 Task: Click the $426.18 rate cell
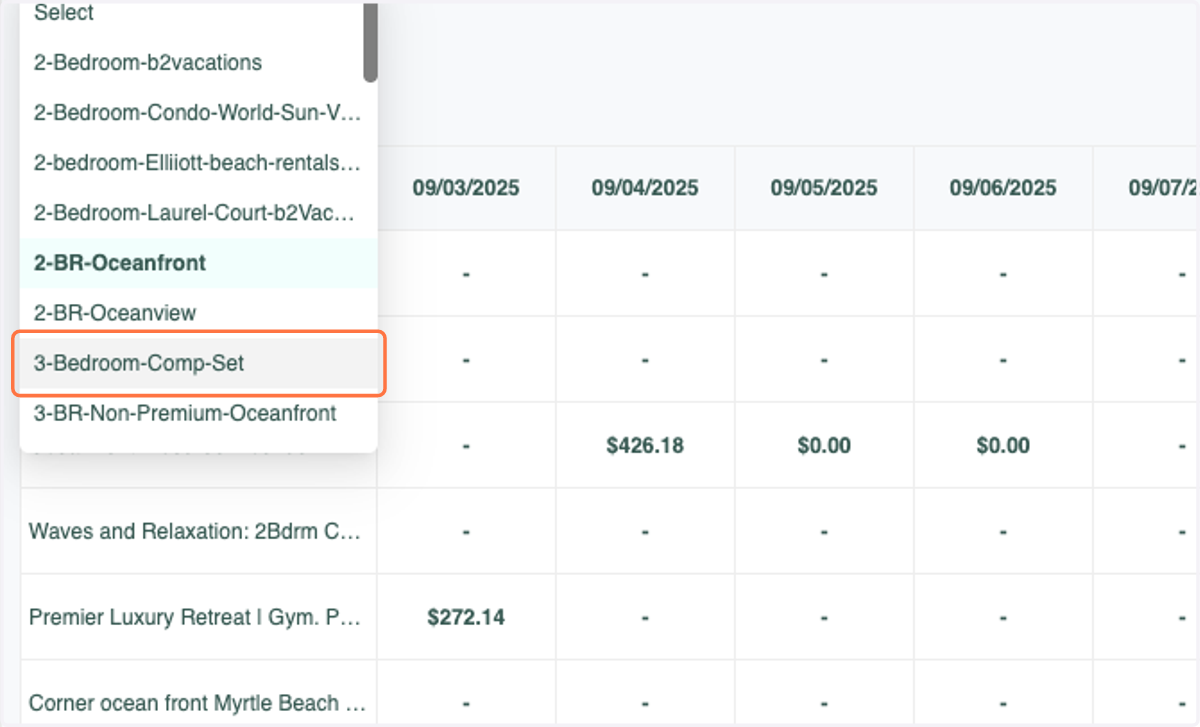[645, 446]
